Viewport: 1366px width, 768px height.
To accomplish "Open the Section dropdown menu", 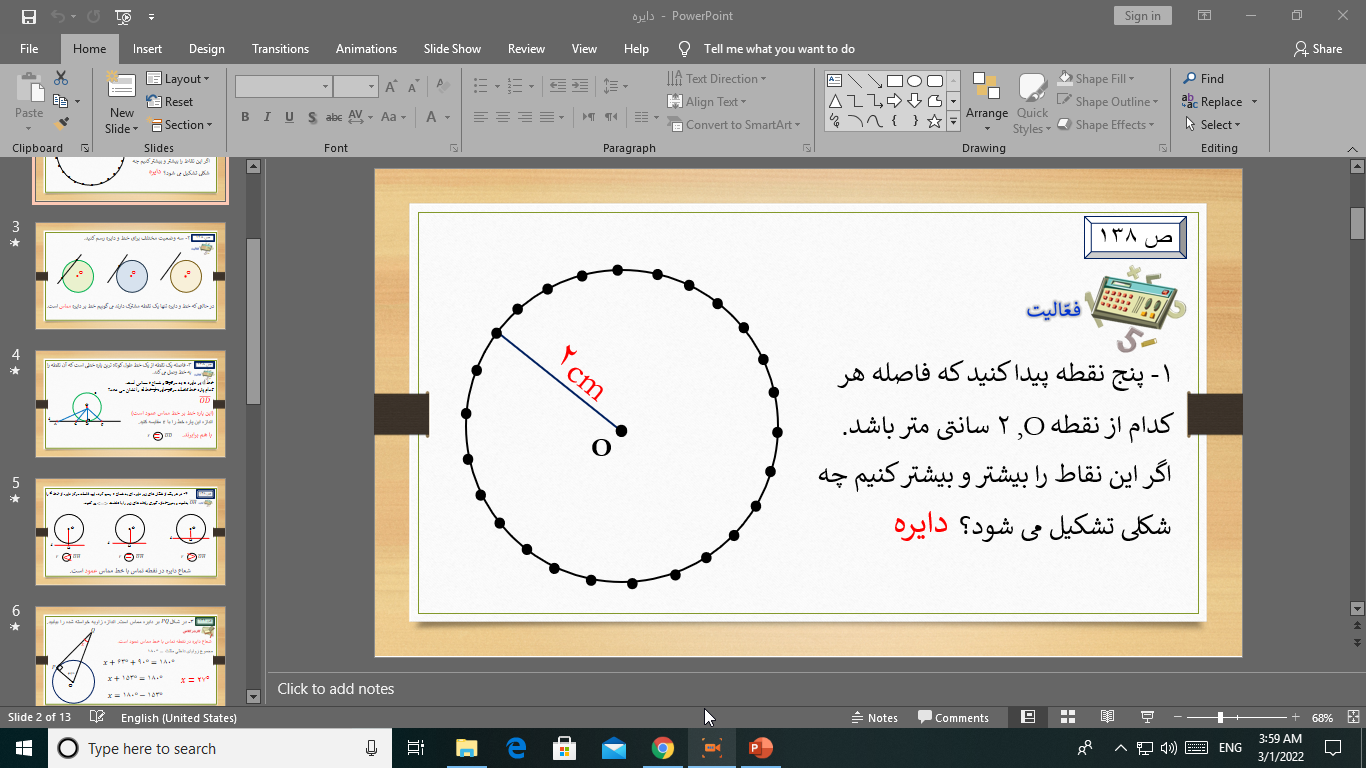I will coord(180,125).
